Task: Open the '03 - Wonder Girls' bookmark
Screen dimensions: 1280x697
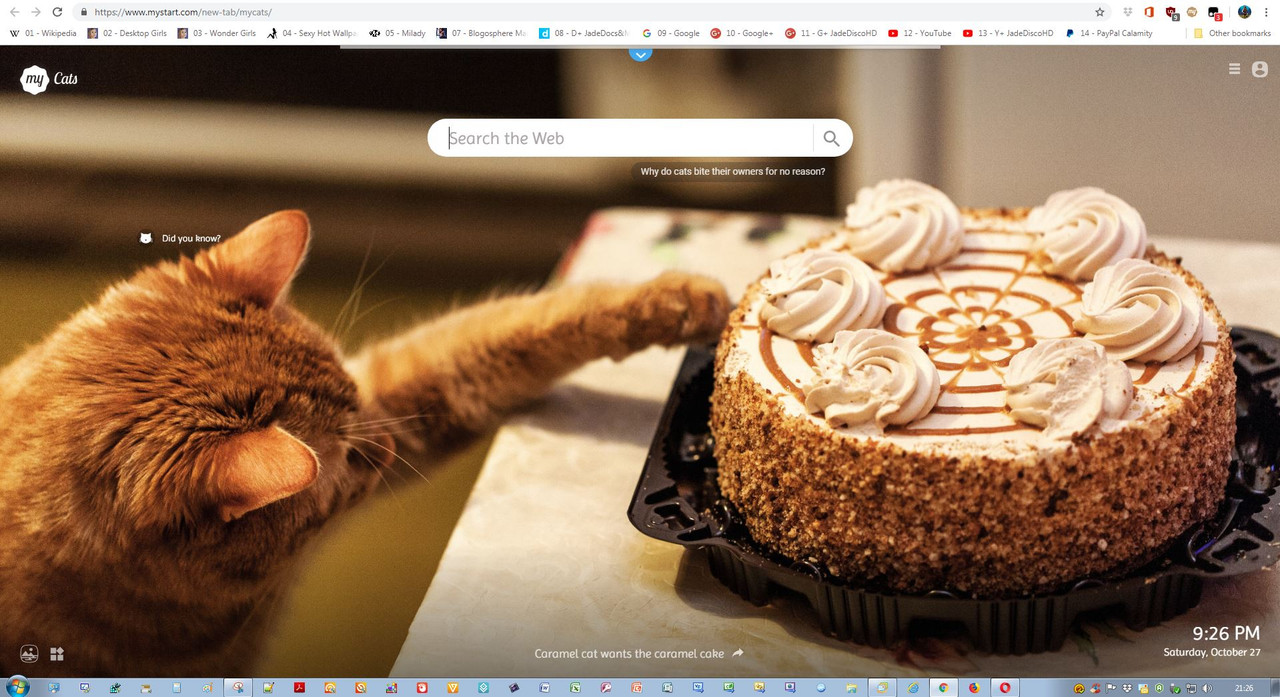Action: (216, 33)
